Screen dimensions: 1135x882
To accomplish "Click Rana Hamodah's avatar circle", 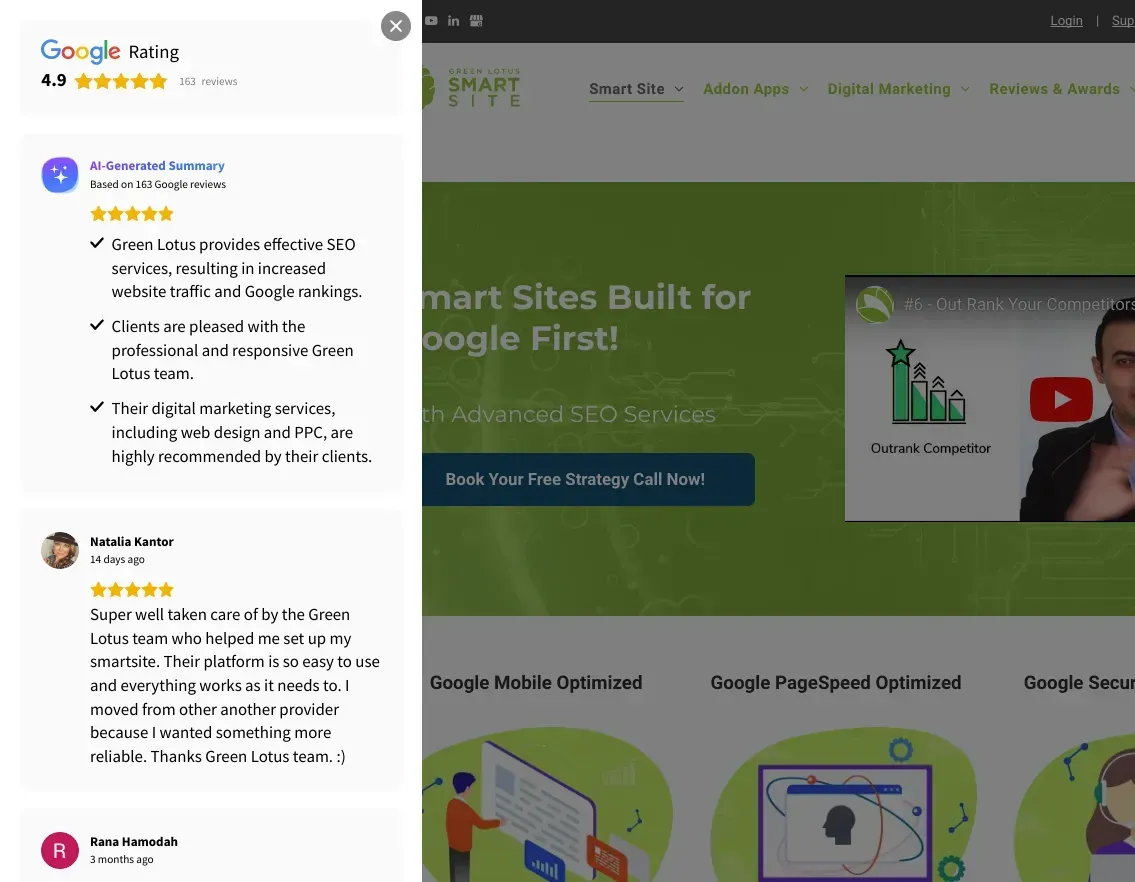I will click(60, 850).
